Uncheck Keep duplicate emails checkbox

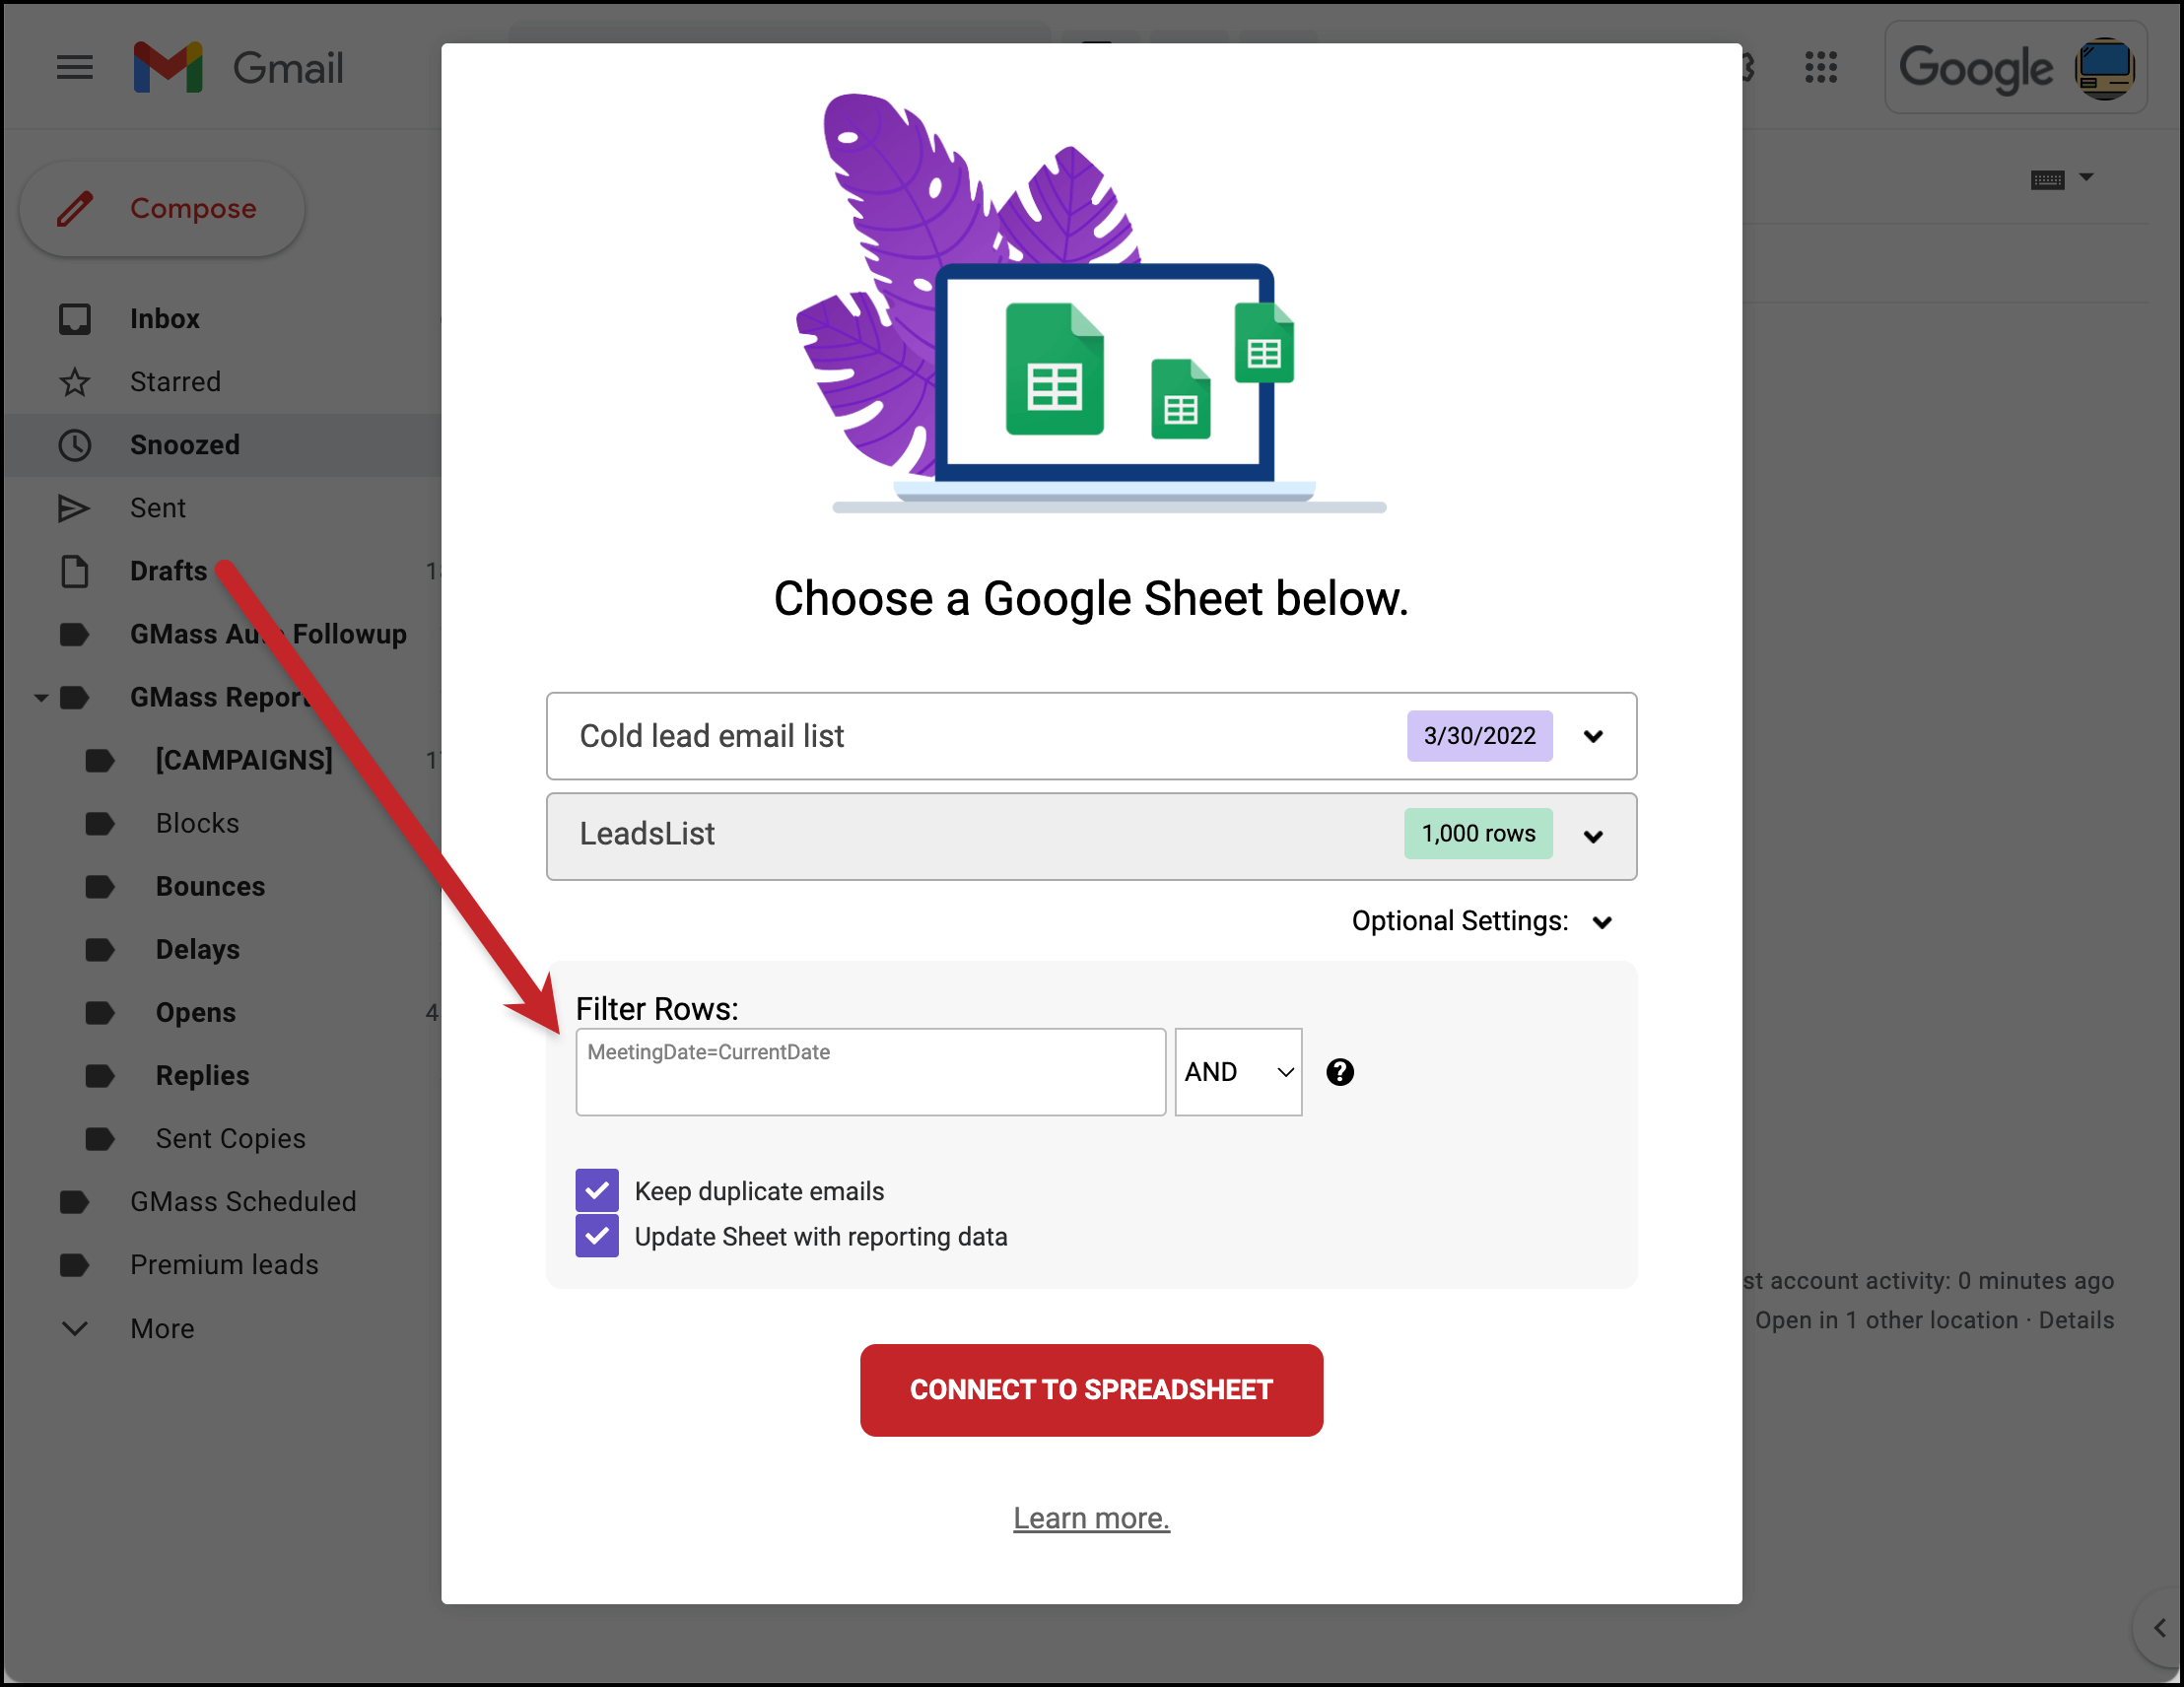[597, 1190]
